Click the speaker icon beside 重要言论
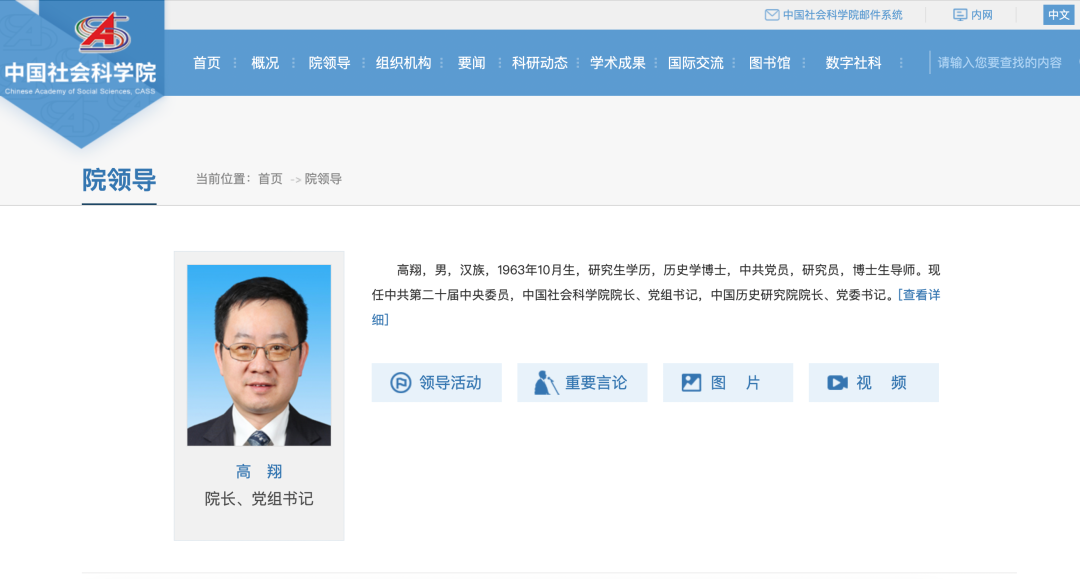Screen dimensions: 1080x579 [x=546, y=383]
